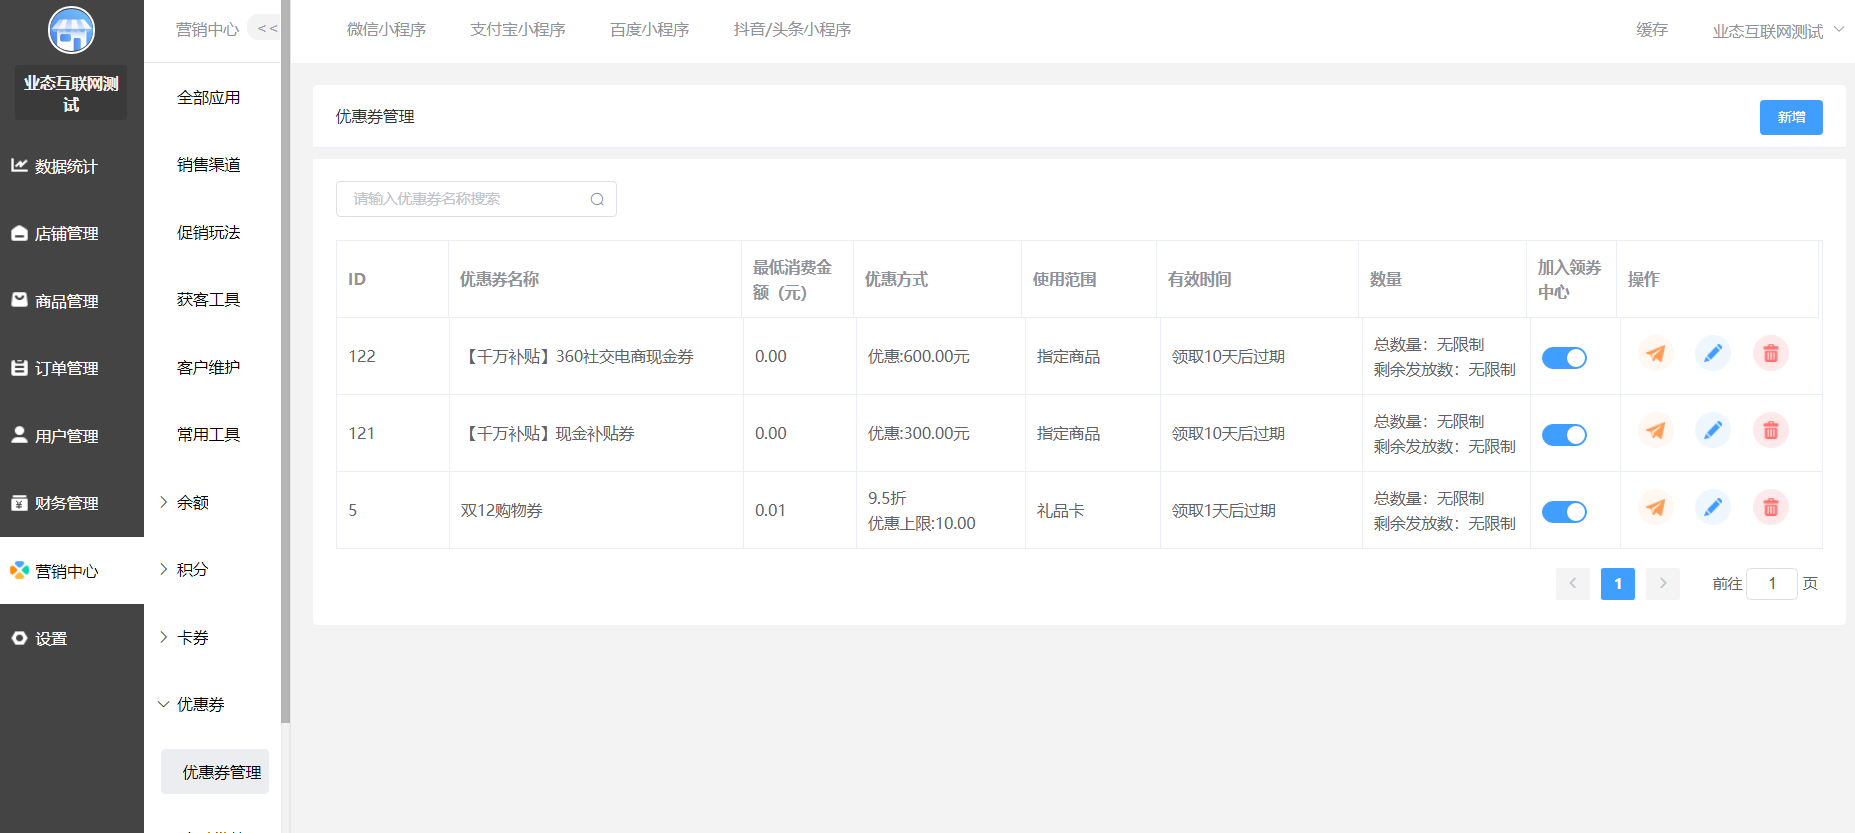Click the search magnifier icon
The image size is (1855, 833).
point(597,199)
